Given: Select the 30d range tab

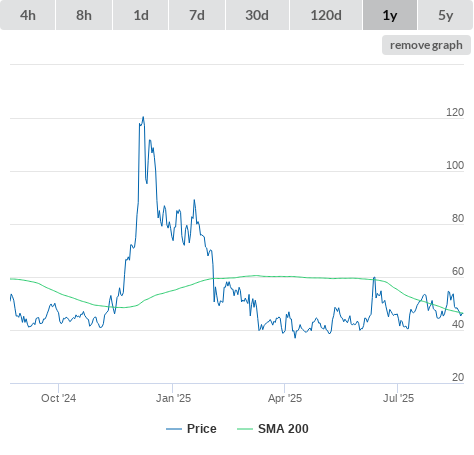Looking at the screenshot, I should tap(257, 15).
